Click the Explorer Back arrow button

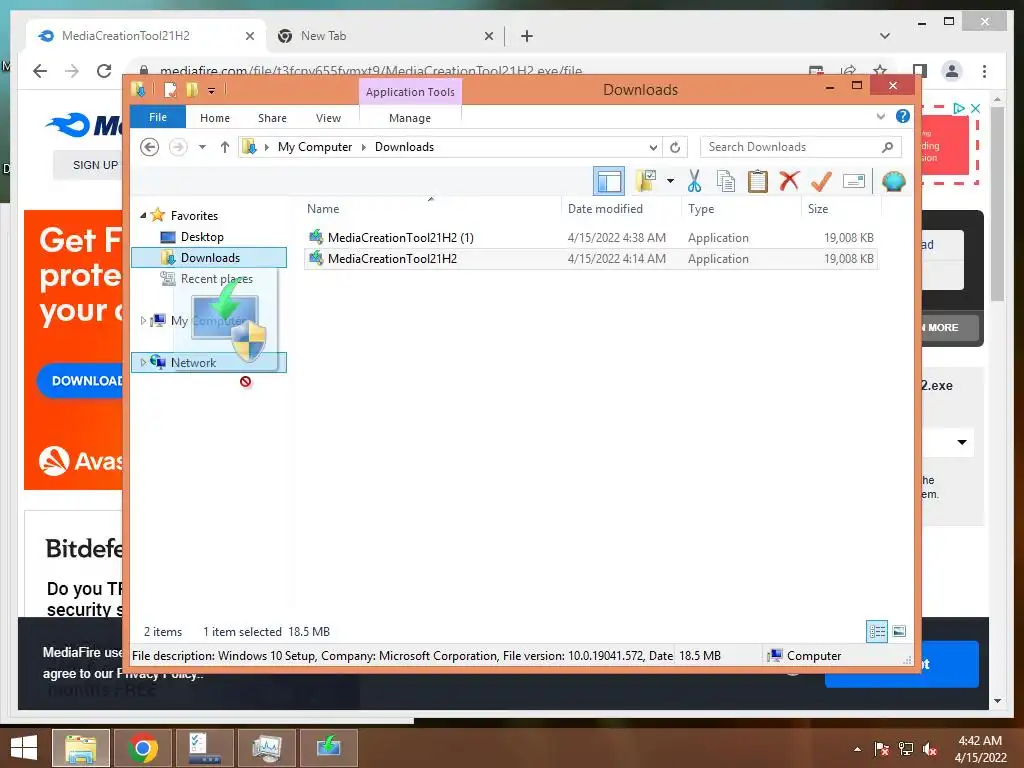pyautogui.click(x=150, y=147)
